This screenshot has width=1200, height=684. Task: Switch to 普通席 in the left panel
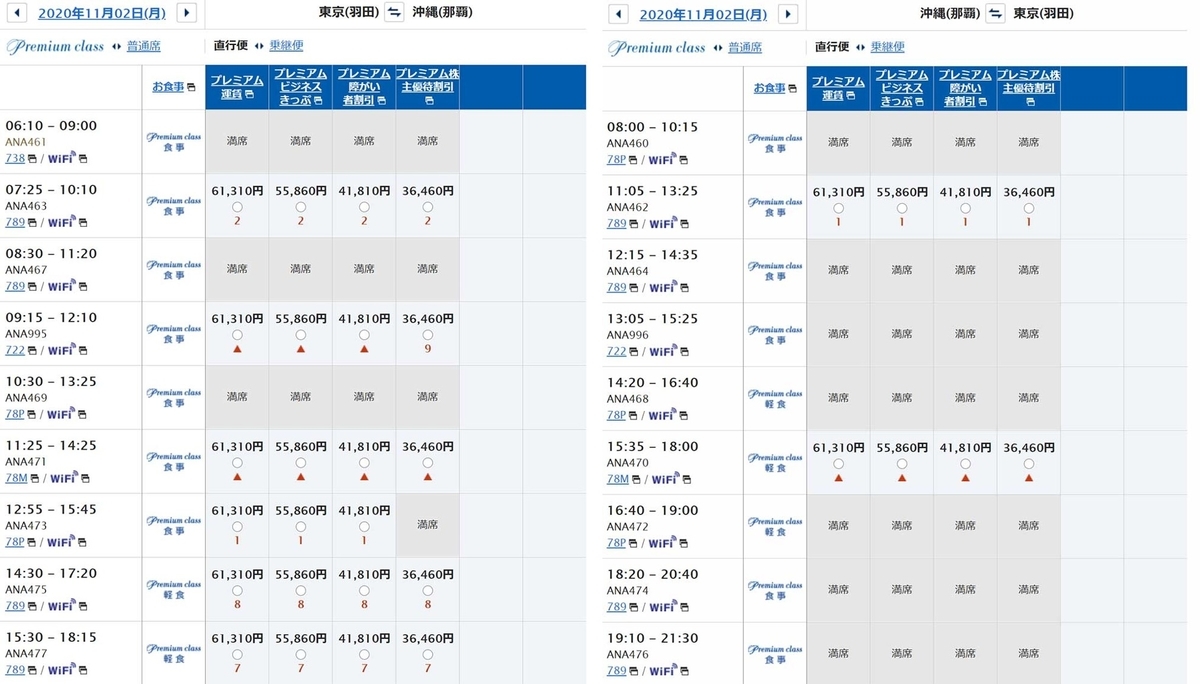(x=144, y=46)
